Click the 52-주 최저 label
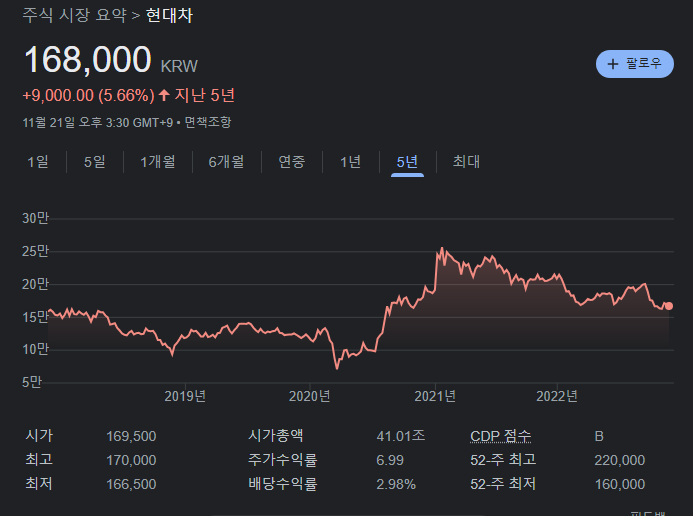Viewport: 693px width, 516px height. click(503, 484)
